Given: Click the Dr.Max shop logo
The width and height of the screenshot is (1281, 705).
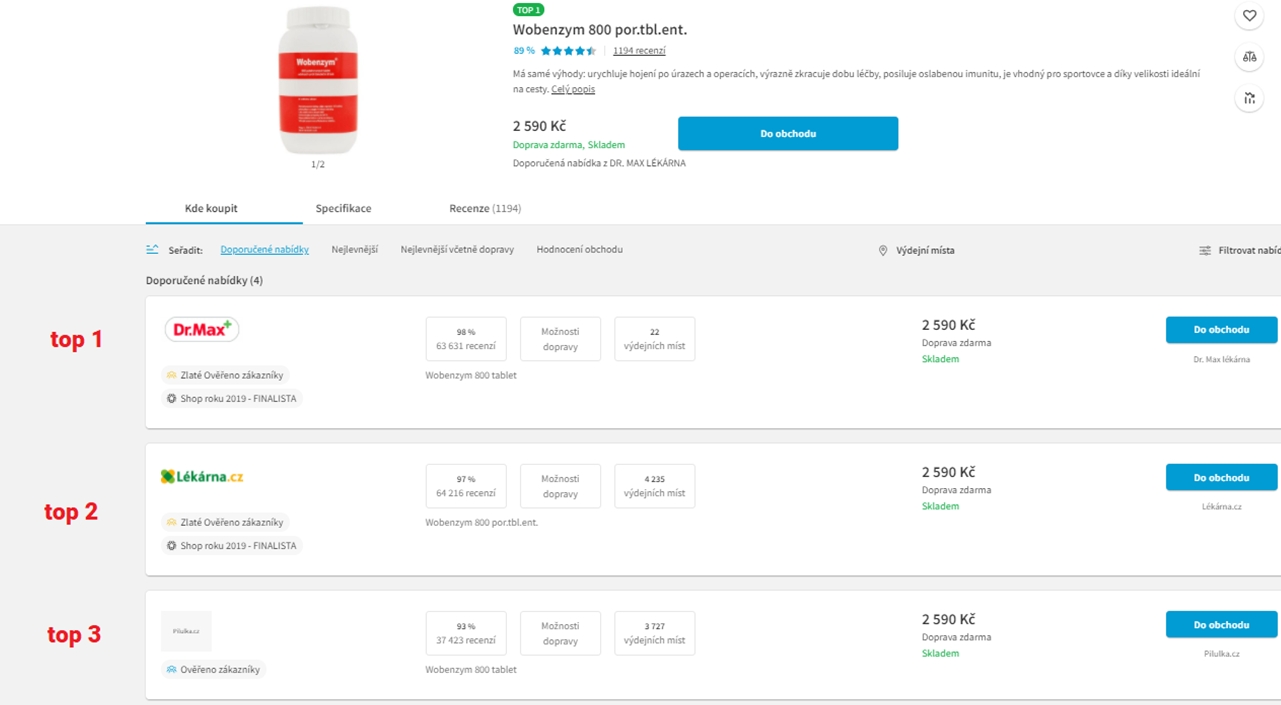Looking at the screenshot, I should click(202, 329).
